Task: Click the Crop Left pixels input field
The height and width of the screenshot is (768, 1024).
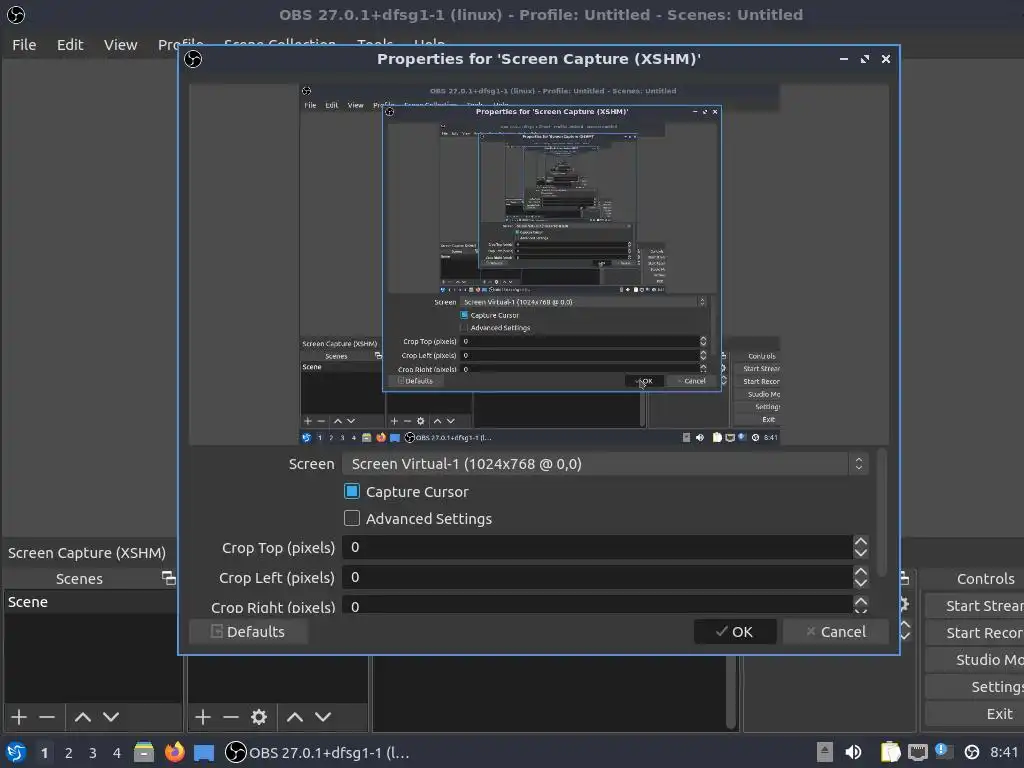Action: click(598, 577)
